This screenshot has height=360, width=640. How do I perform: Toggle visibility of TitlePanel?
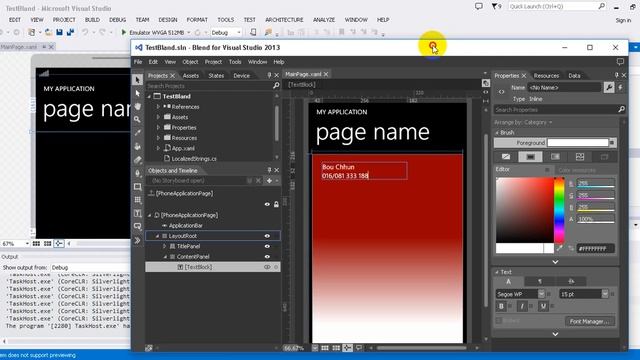coord(267,246)
